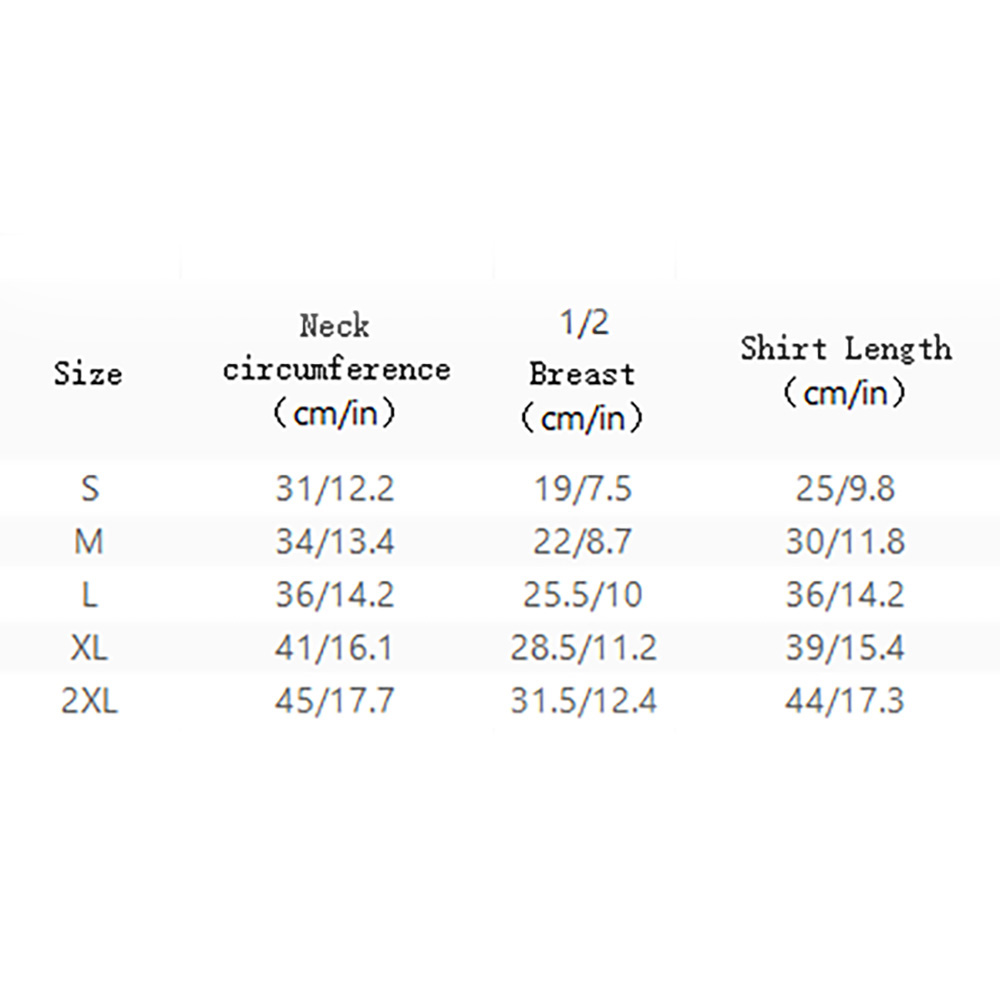This screenshot has height=1000, width=1000.
Task: Click the 1/2 Breast column header
Action: 582,371
